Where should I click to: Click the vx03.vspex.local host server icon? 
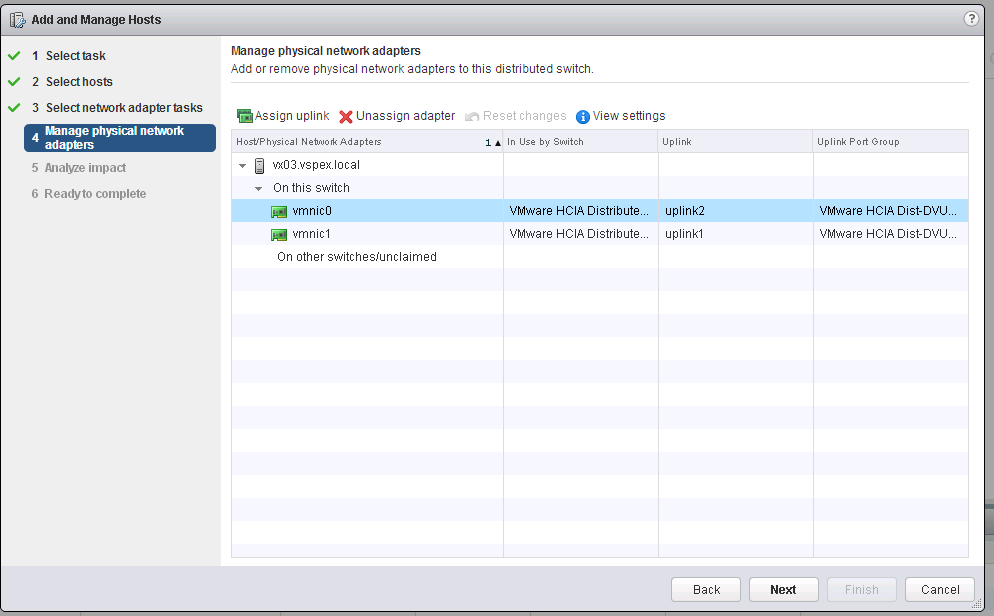pos(259,165)
